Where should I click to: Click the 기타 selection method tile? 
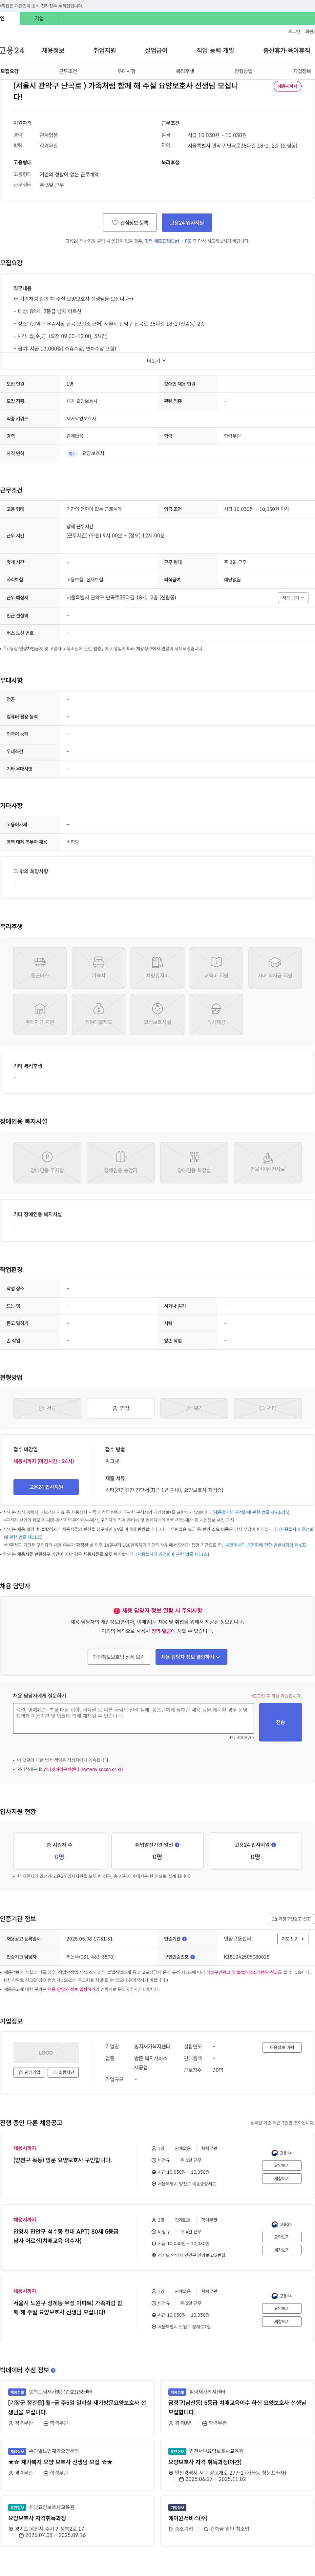point(268,1408)
